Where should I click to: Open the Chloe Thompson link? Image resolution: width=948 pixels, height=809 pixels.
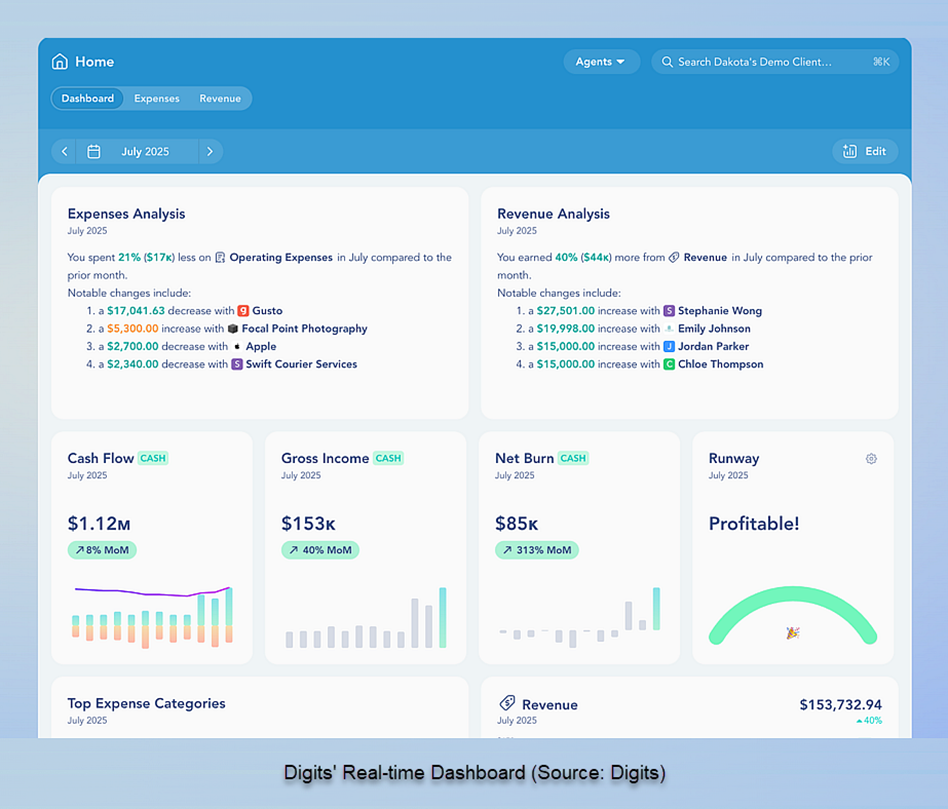[721, 364]
